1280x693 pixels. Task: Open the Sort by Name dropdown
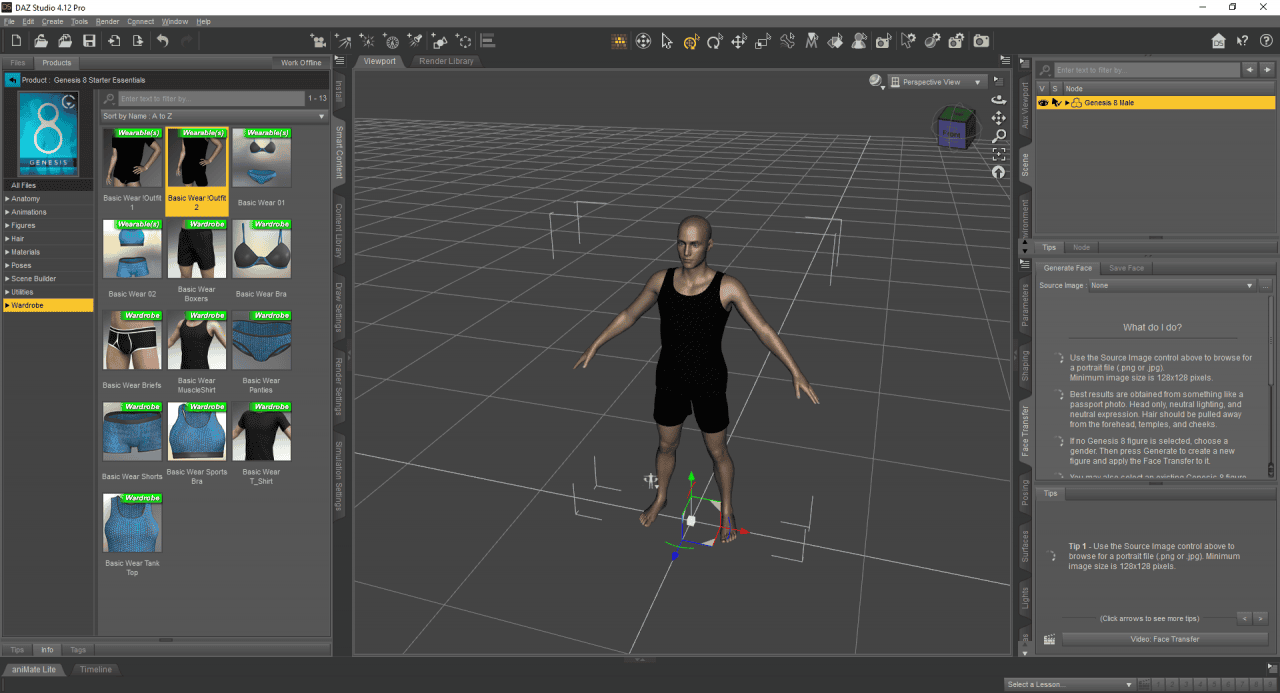(x=210, y=116)
